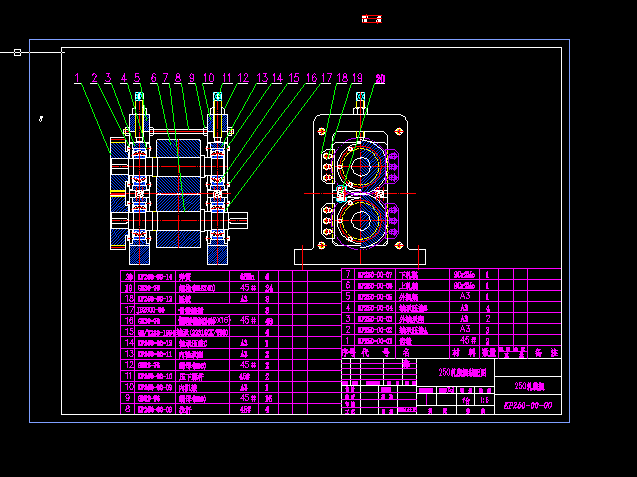Select the '45 #' material in row 9

point(247,398)
